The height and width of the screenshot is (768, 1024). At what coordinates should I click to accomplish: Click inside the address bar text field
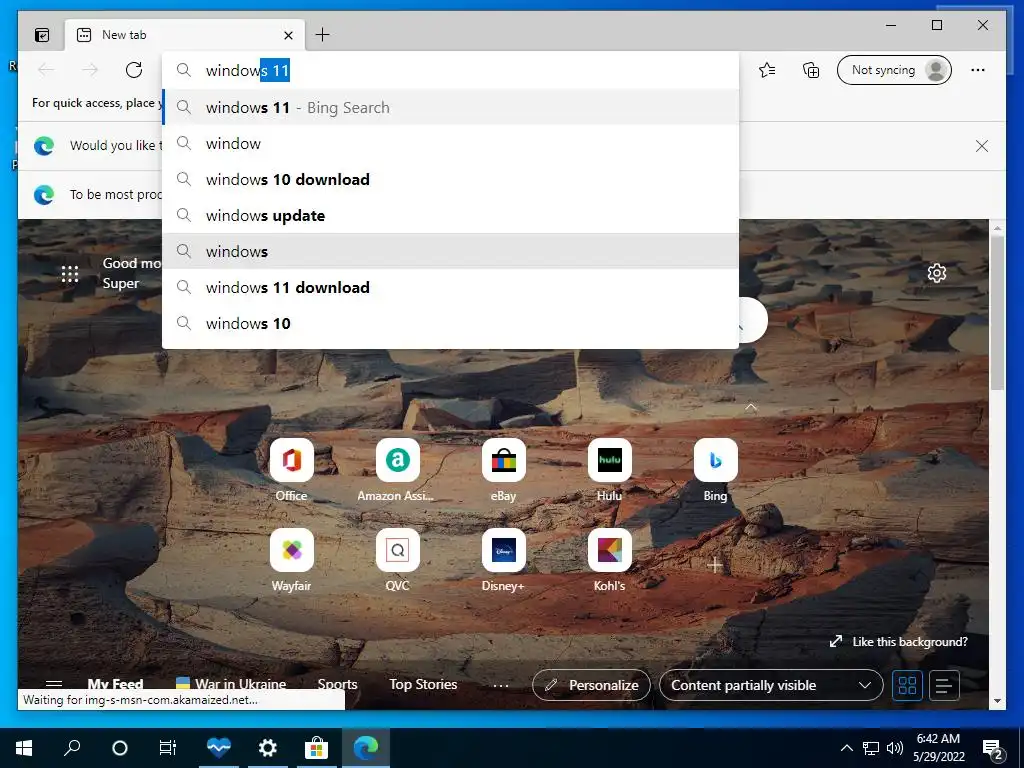[x=451, y=71]
